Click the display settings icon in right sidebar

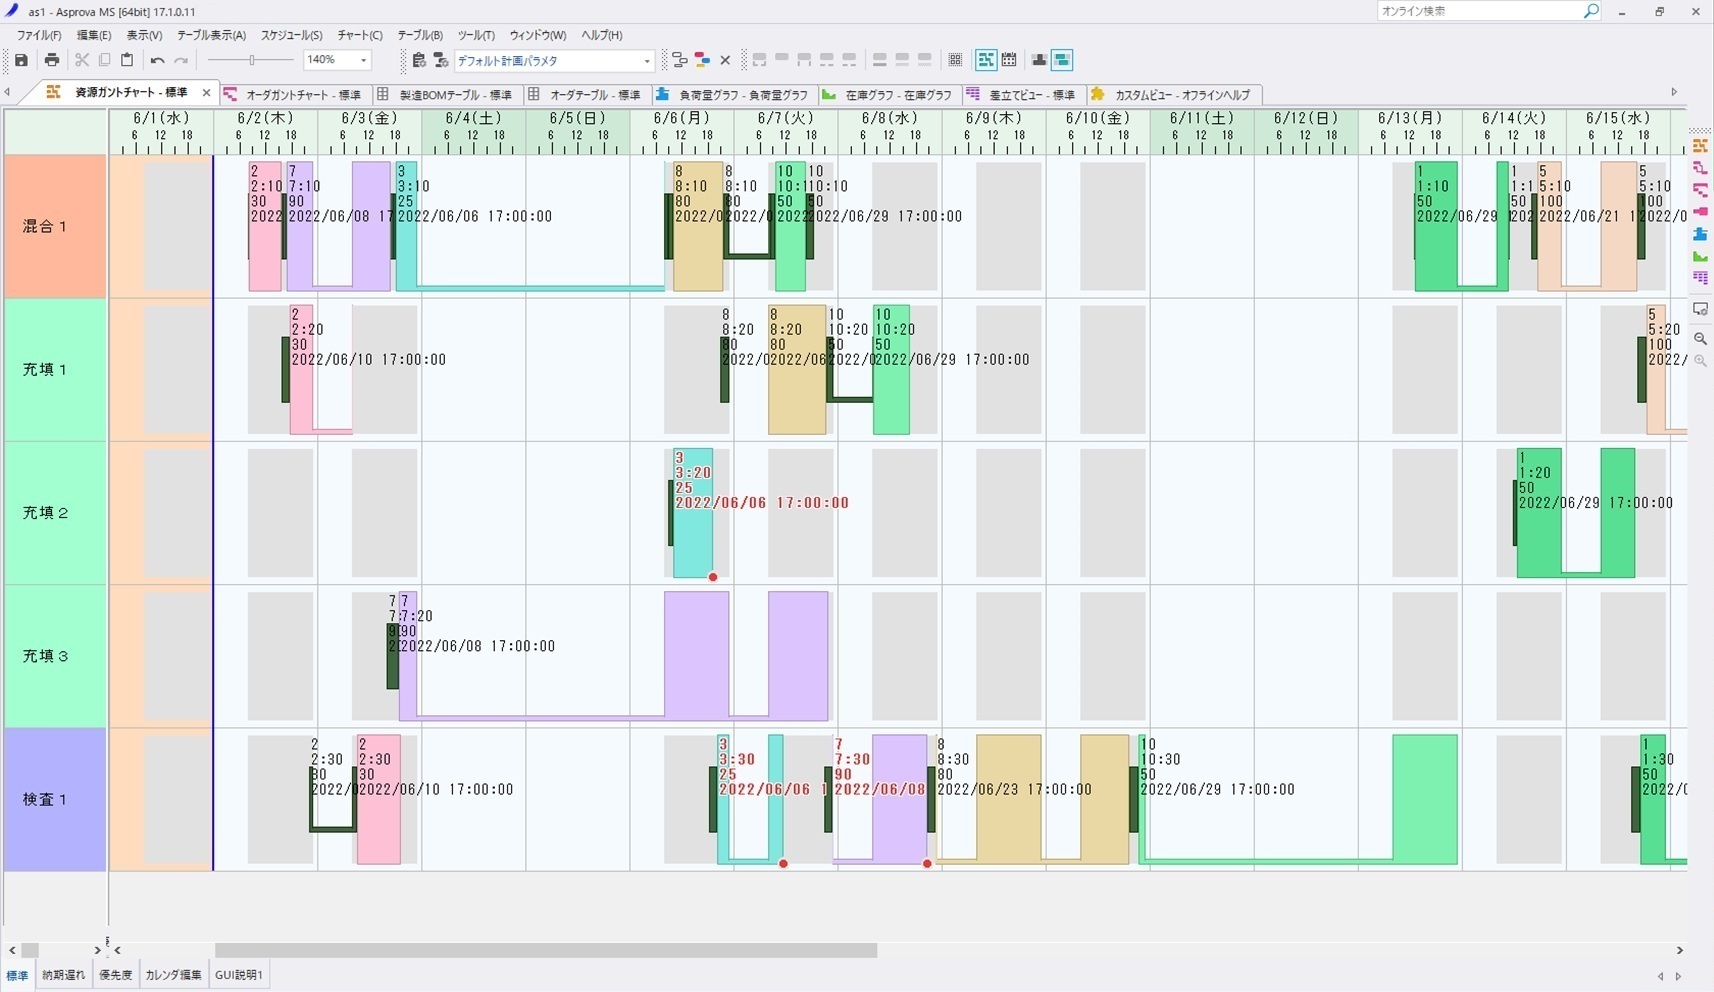tap(1700, 310)
